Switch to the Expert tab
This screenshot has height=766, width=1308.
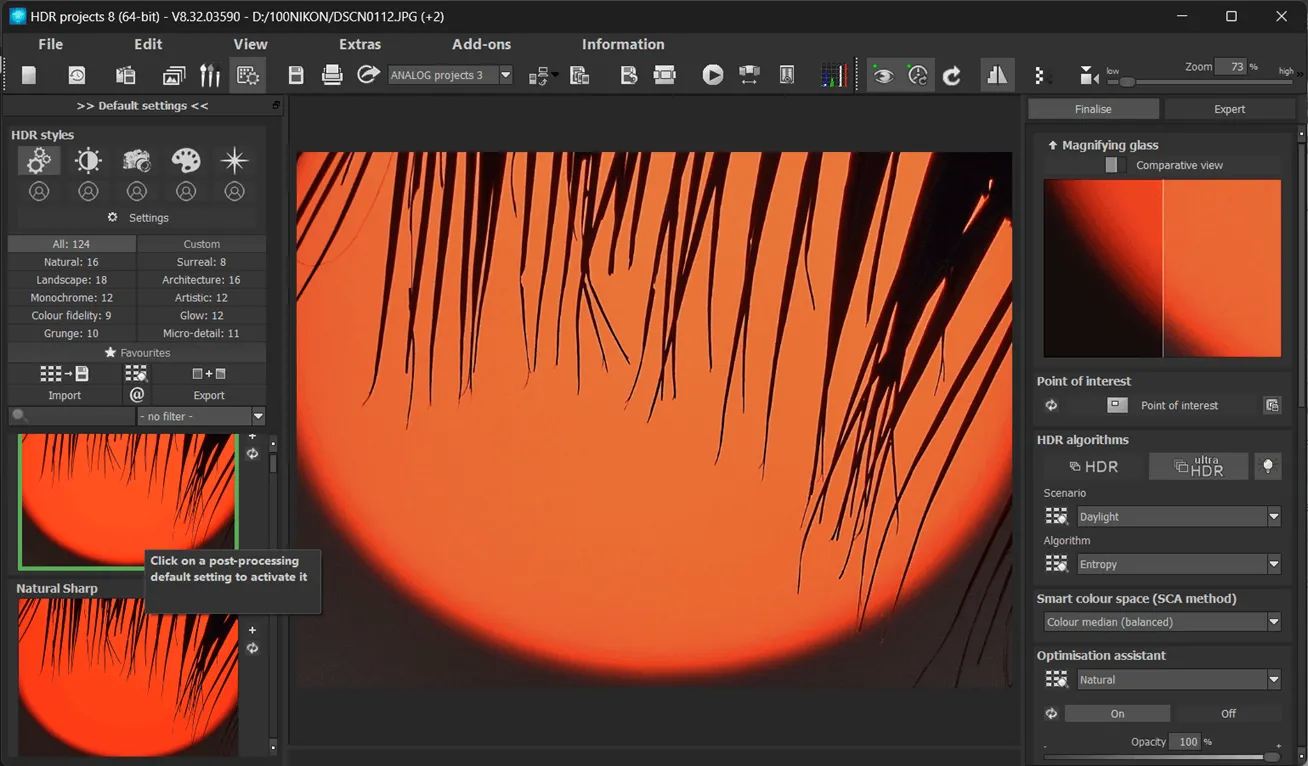point(1229,109)
